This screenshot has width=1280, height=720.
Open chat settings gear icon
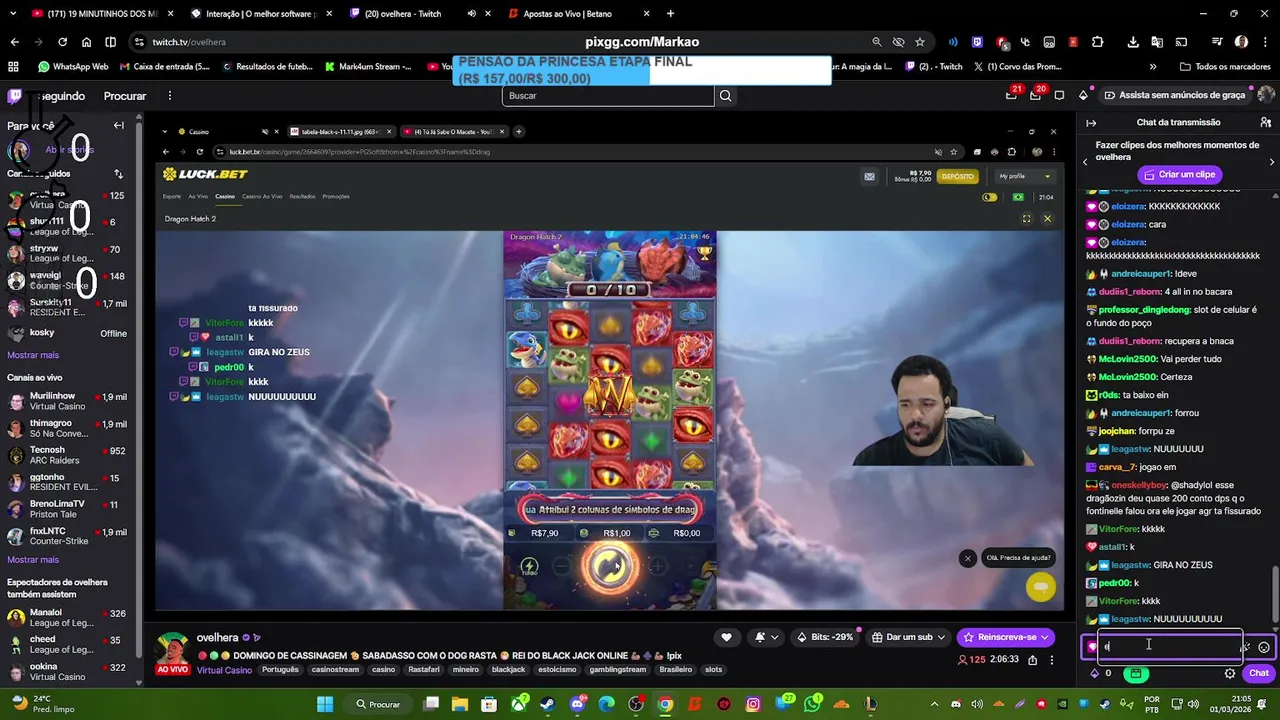[x=1230, y=673]
